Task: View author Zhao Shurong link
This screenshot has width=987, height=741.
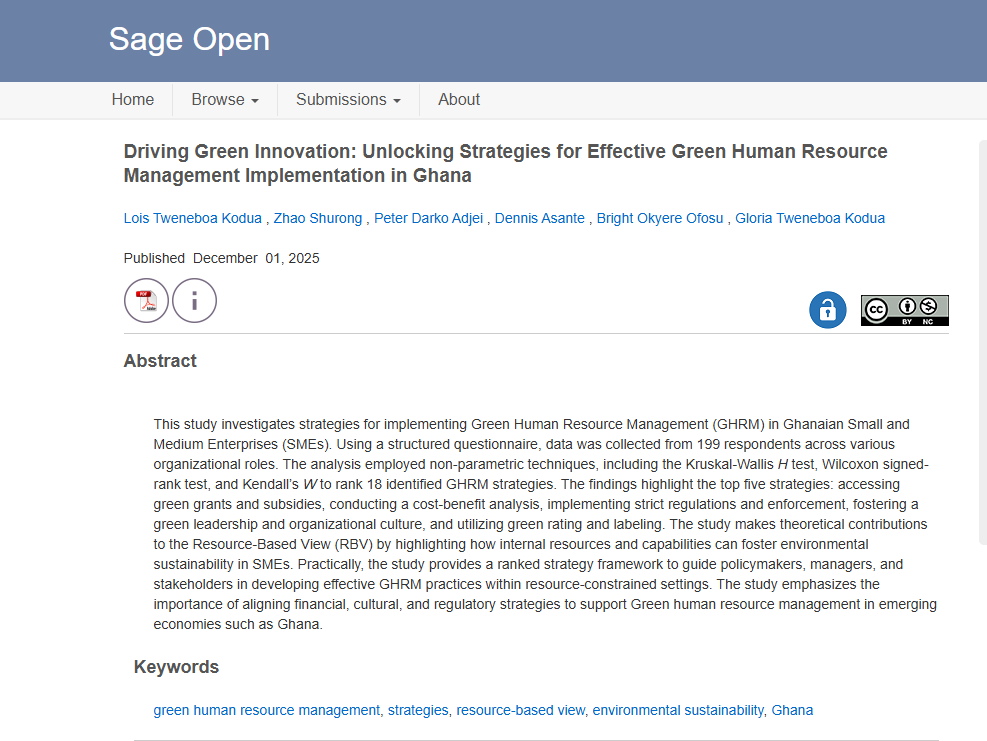Action: point(318,218)
